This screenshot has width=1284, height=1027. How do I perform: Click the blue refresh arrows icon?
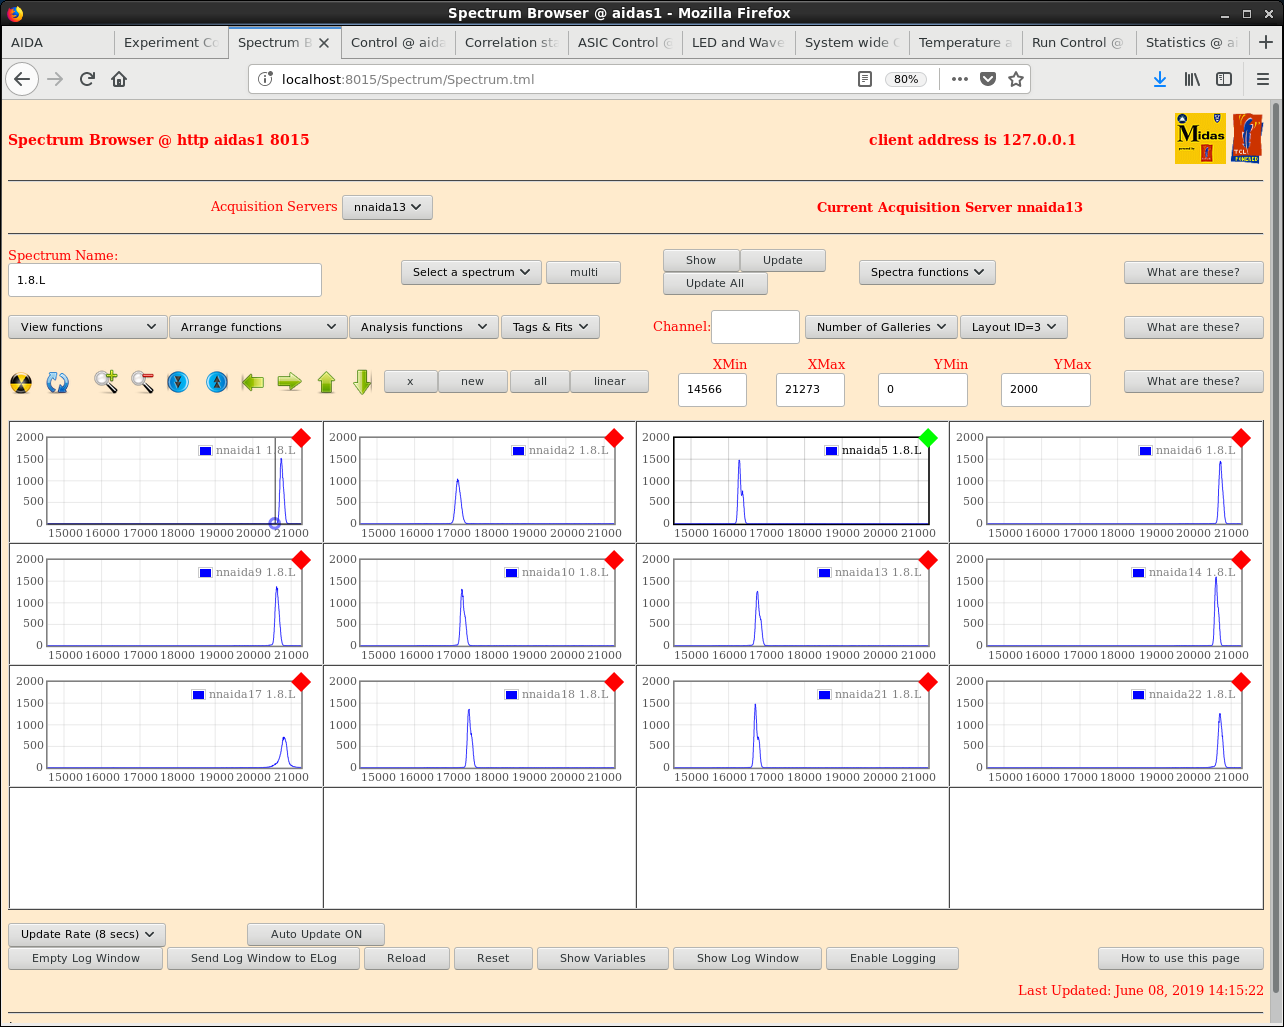58,382
